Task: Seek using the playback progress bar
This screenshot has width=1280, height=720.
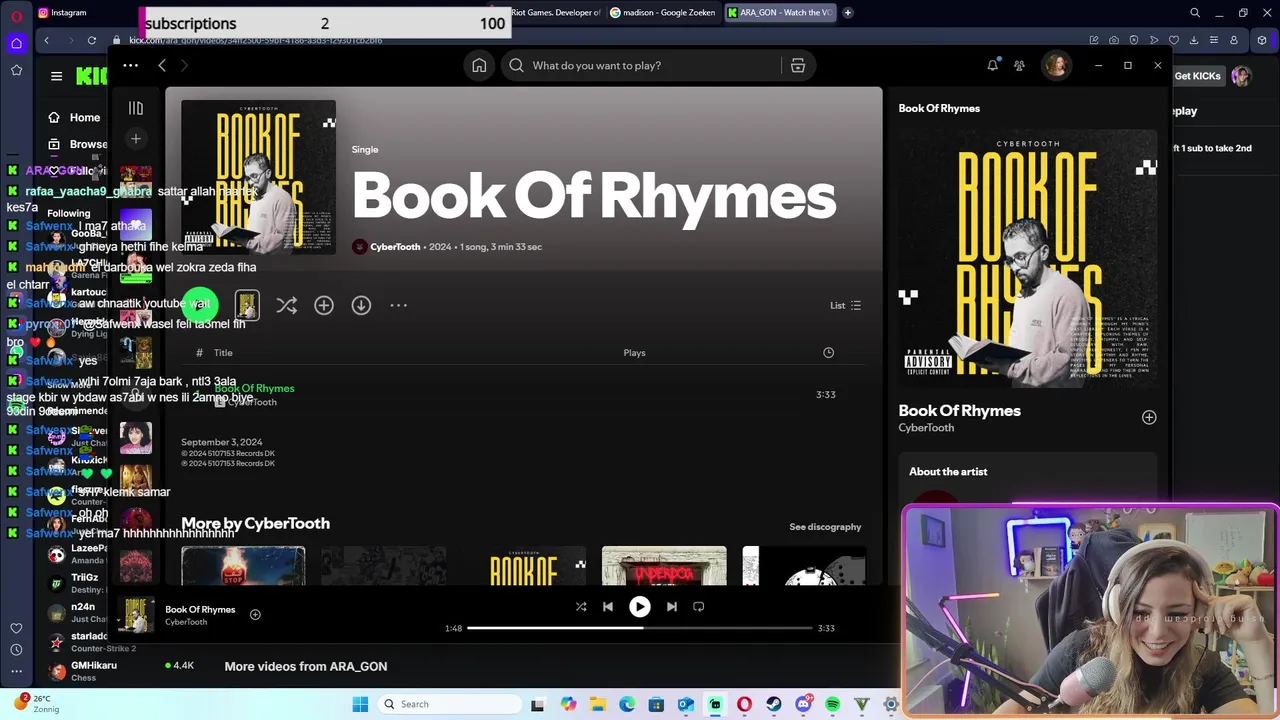Action: click(x=640, y=628)
